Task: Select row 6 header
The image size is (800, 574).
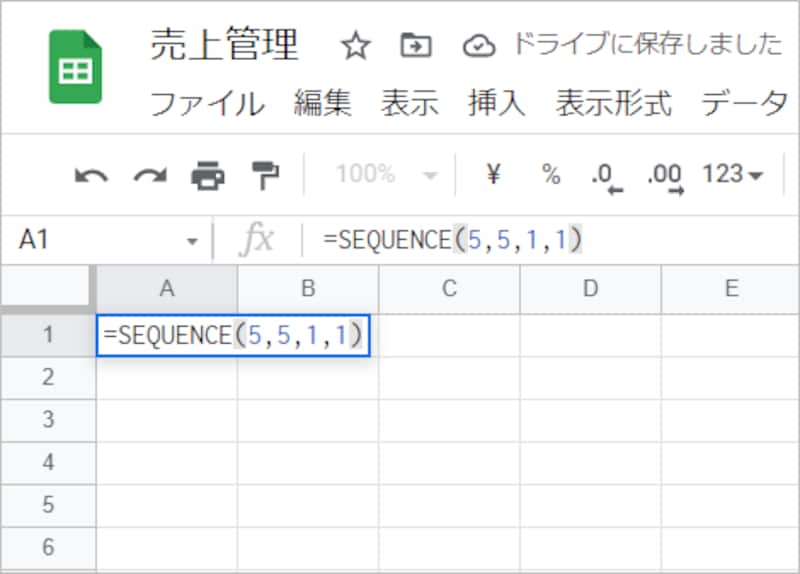Action: [x=48, y=547]
